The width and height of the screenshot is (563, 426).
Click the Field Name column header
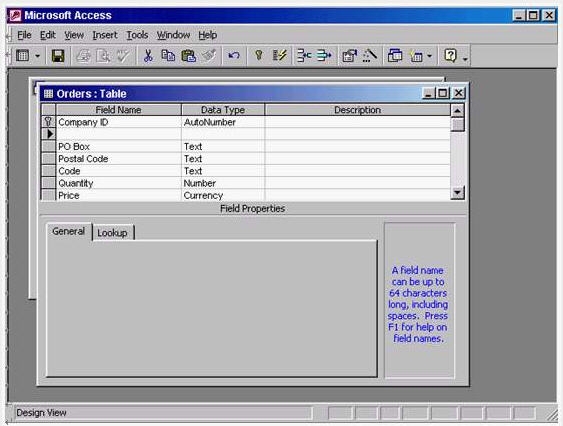[x=118, y=110]
